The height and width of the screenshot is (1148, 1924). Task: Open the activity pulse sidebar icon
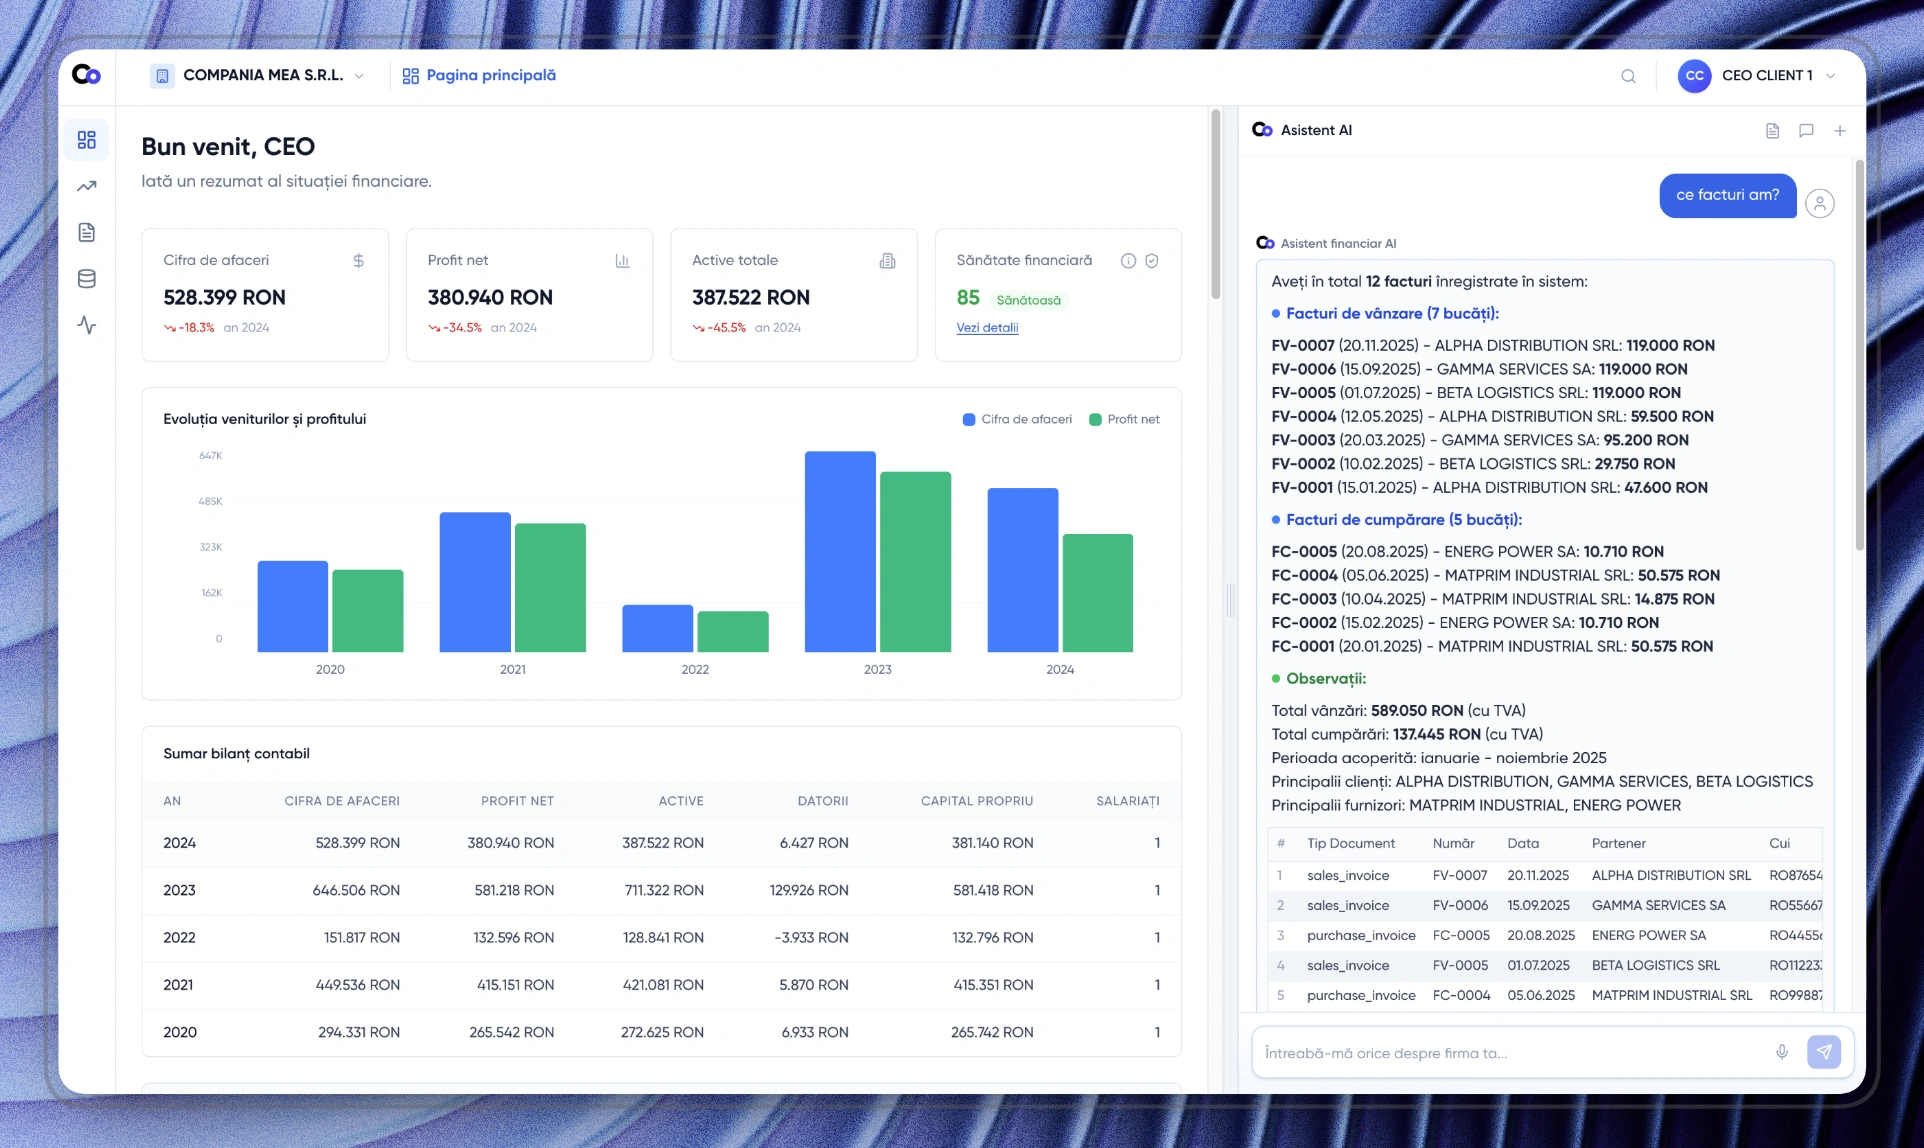[87, 325]
